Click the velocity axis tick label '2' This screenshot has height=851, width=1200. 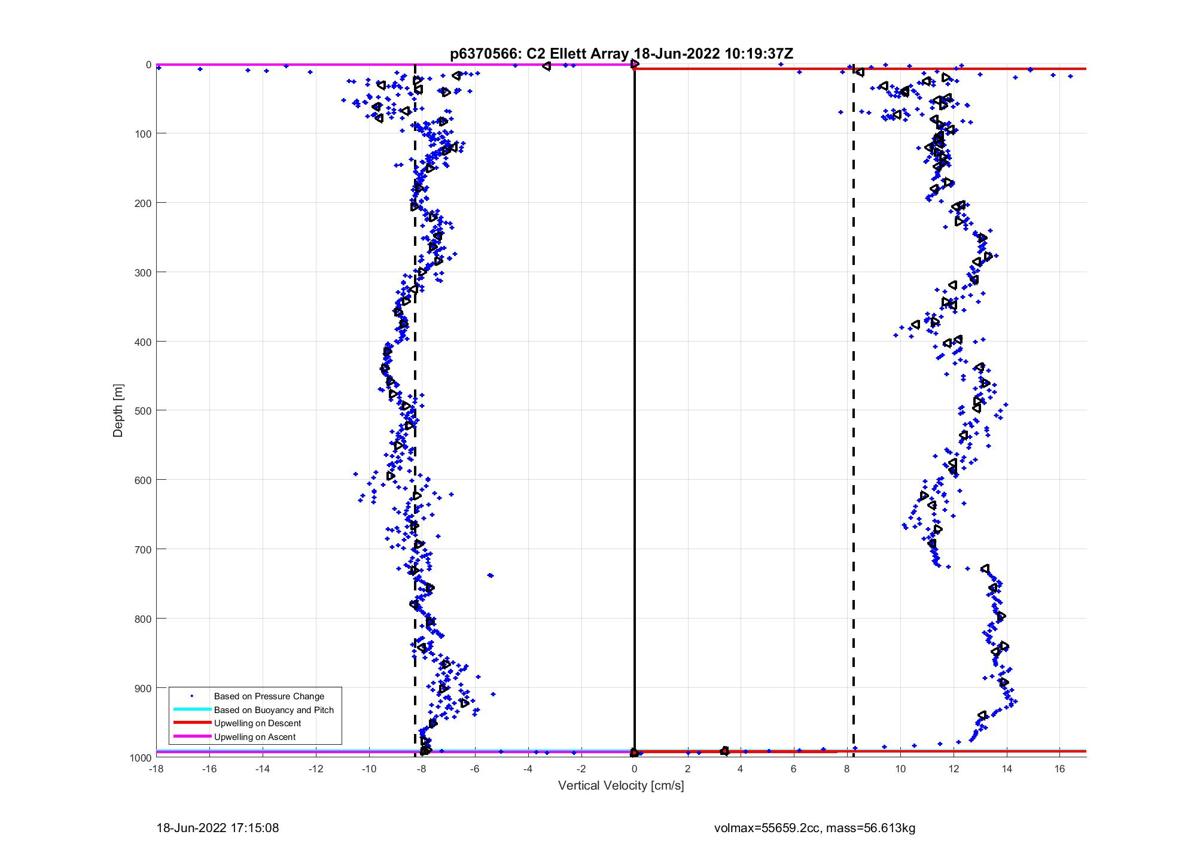(688, 769)
